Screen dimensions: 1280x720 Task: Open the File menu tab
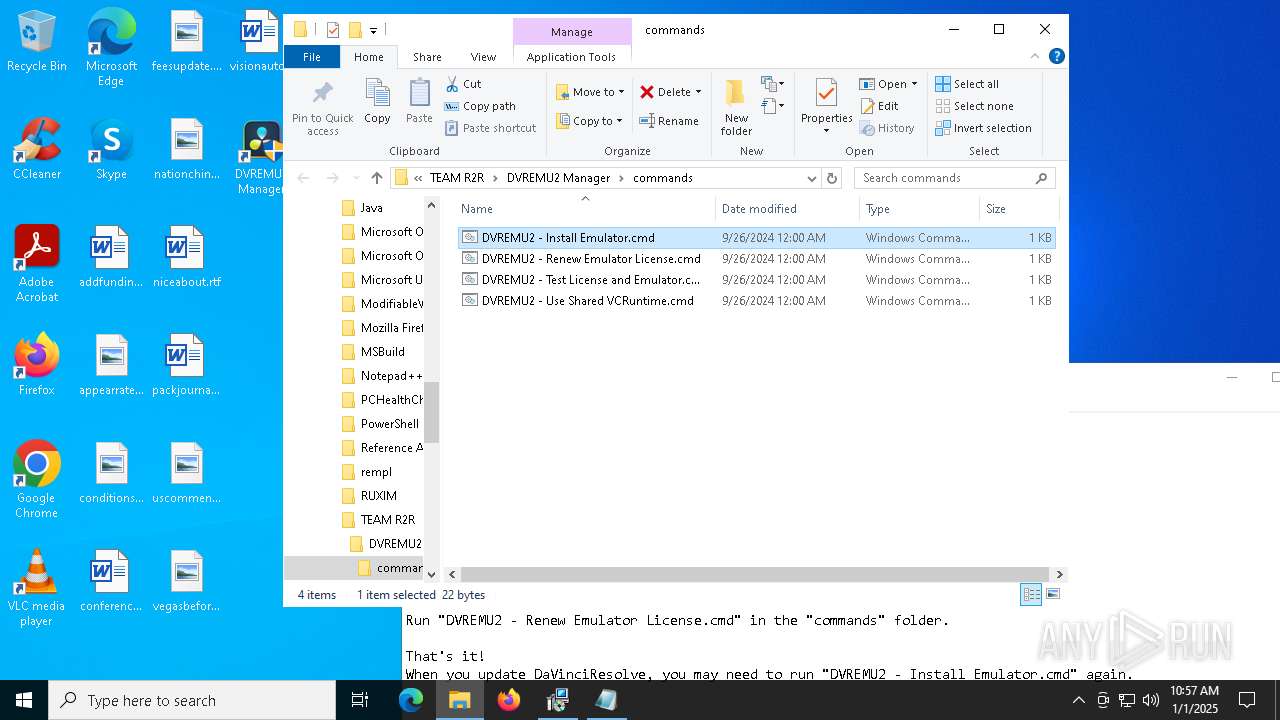(312, 57)
